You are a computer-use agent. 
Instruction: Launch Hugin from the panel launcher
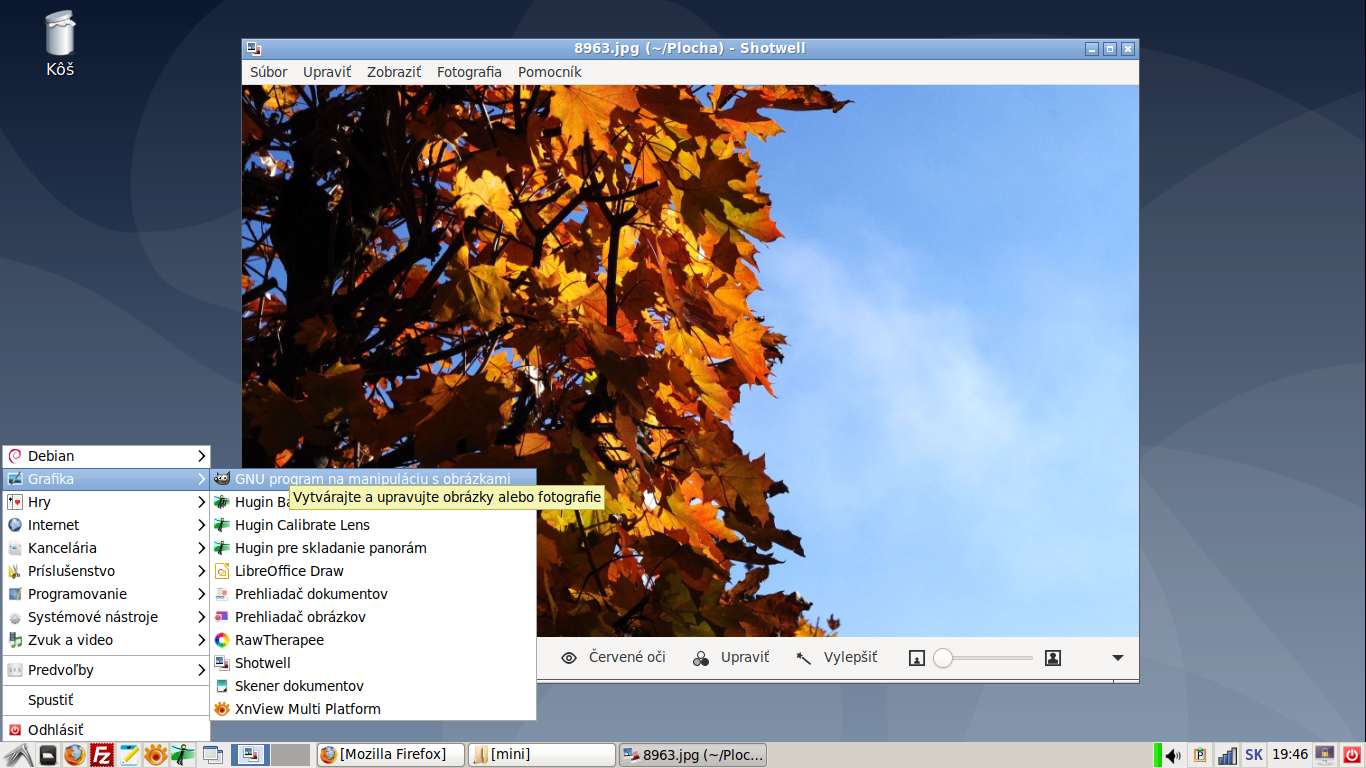(183, 755)
